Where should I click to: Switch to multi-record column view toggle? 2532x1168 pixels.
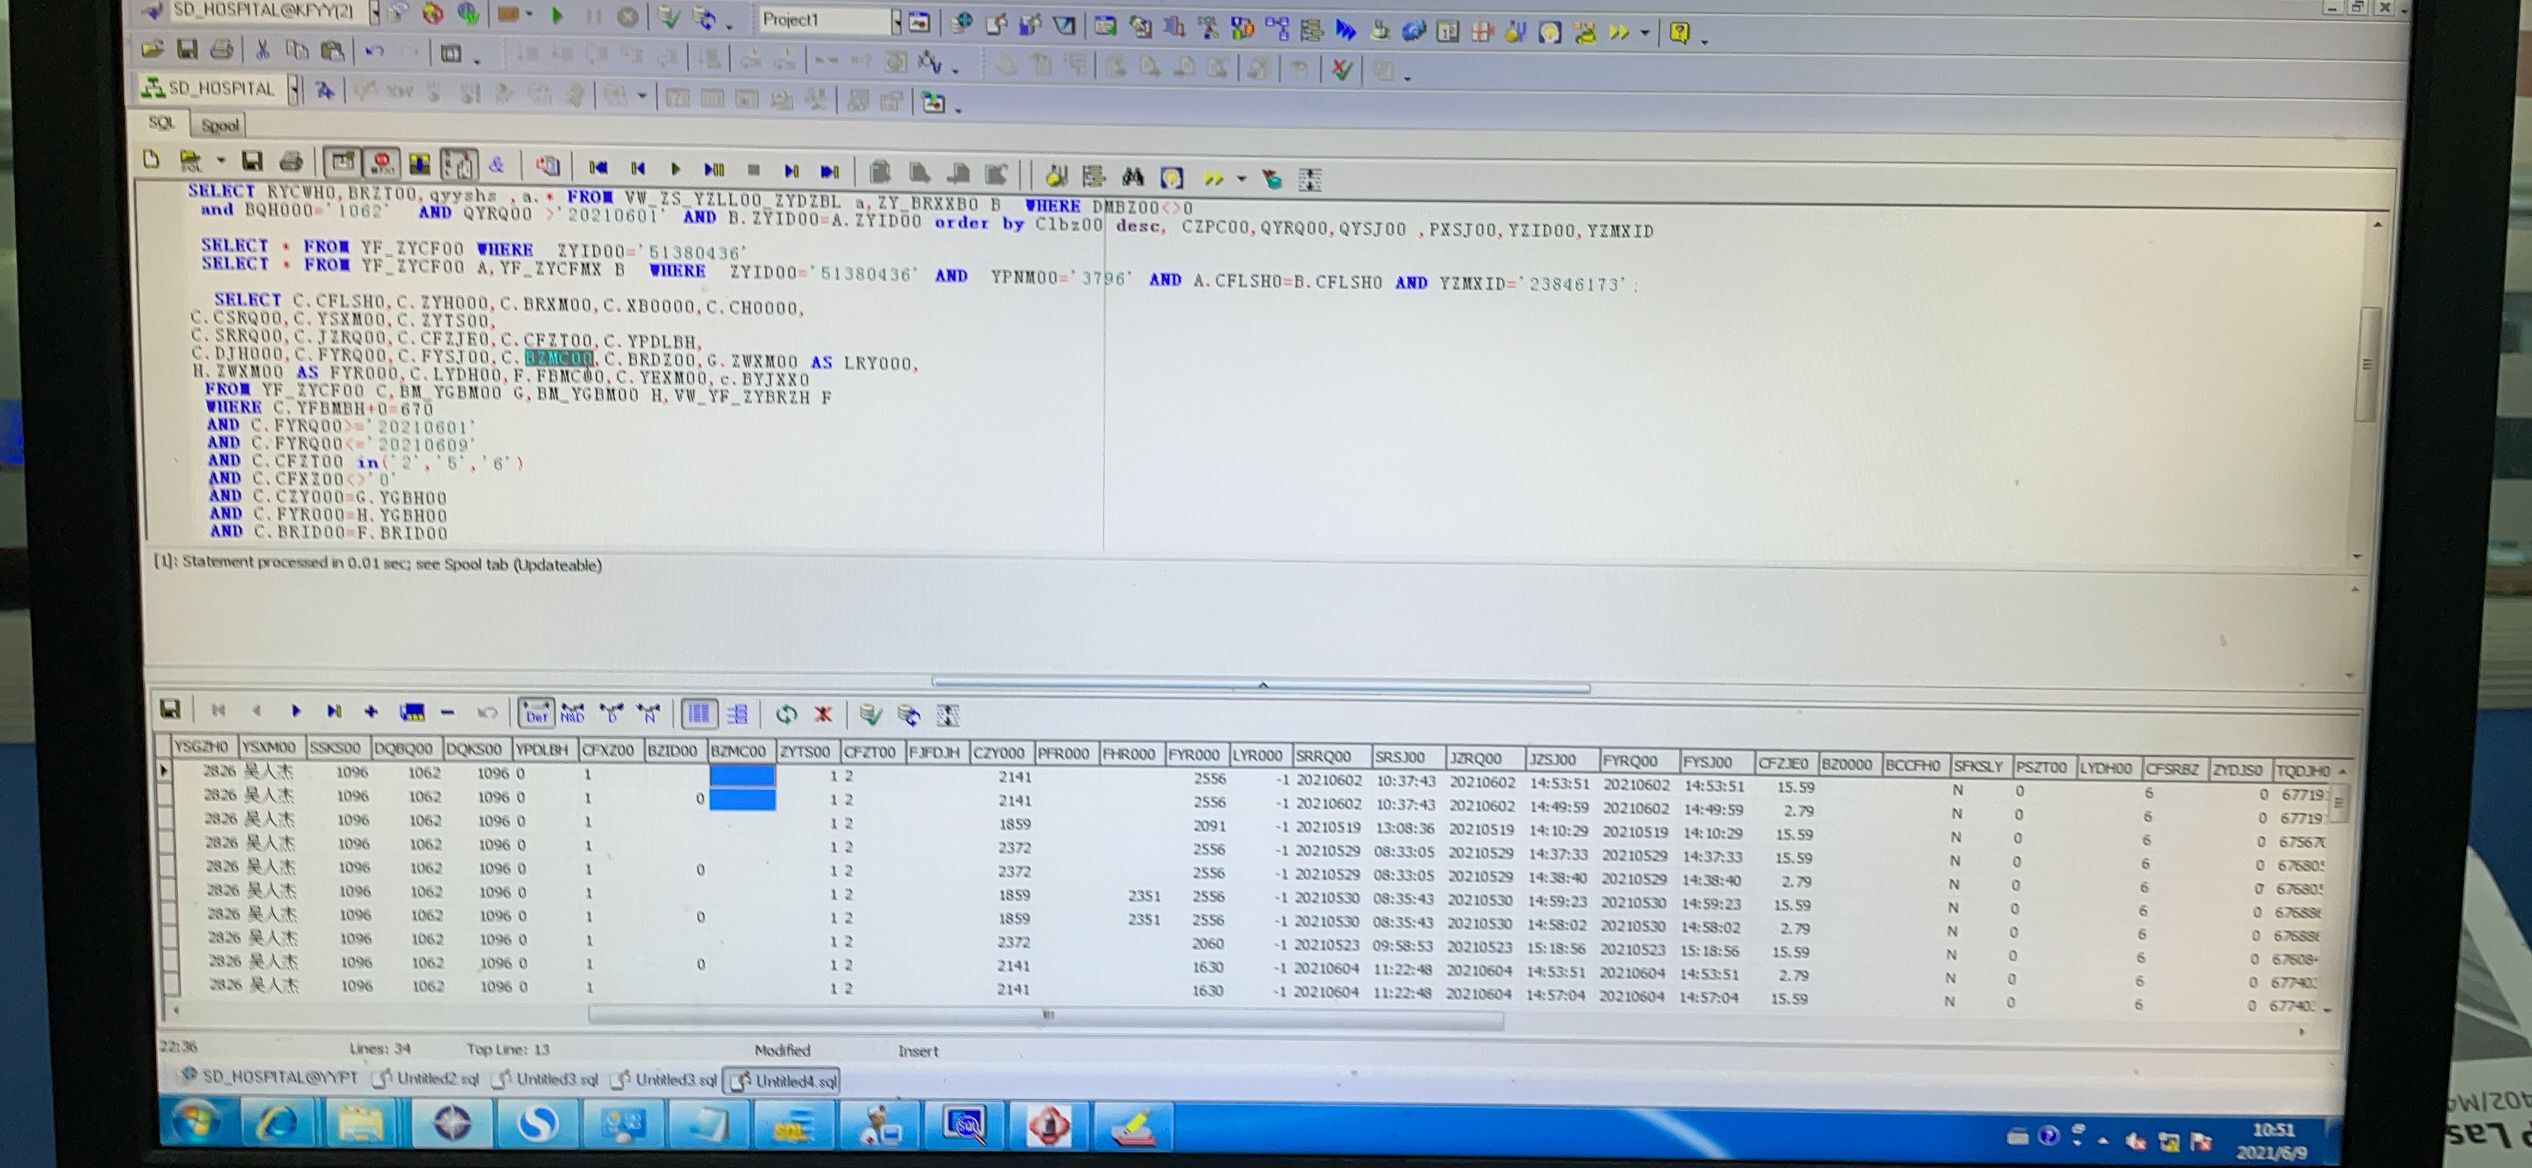(x=698, y=713)
